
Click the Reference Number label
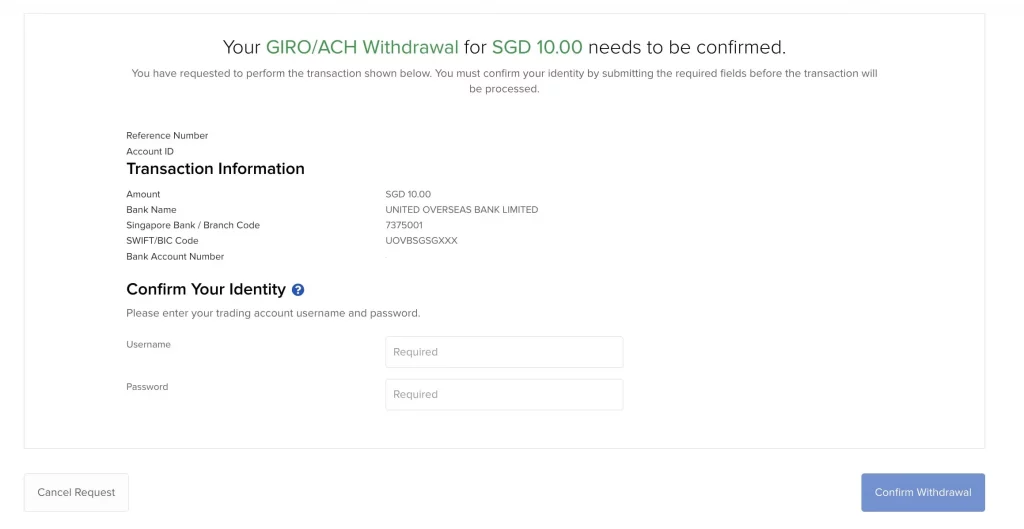(167, 136)
